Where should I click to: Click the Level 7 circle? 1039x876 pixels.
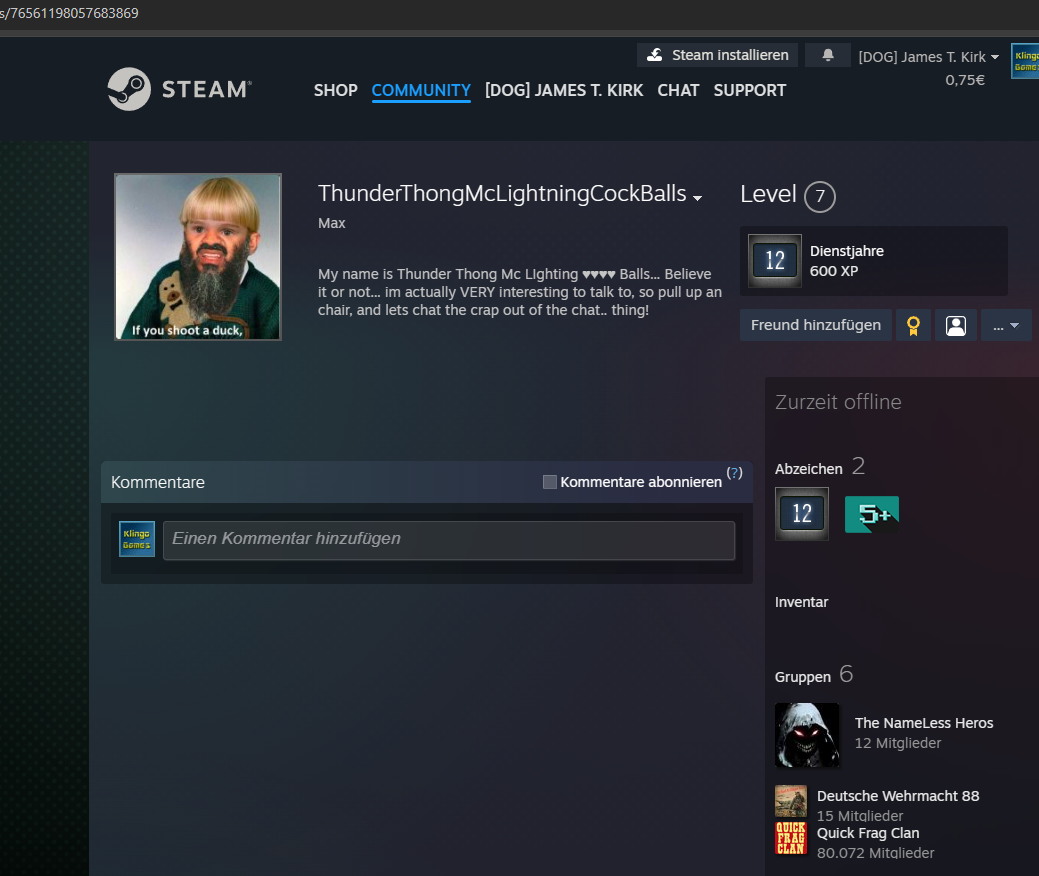(x=820, y=196)
